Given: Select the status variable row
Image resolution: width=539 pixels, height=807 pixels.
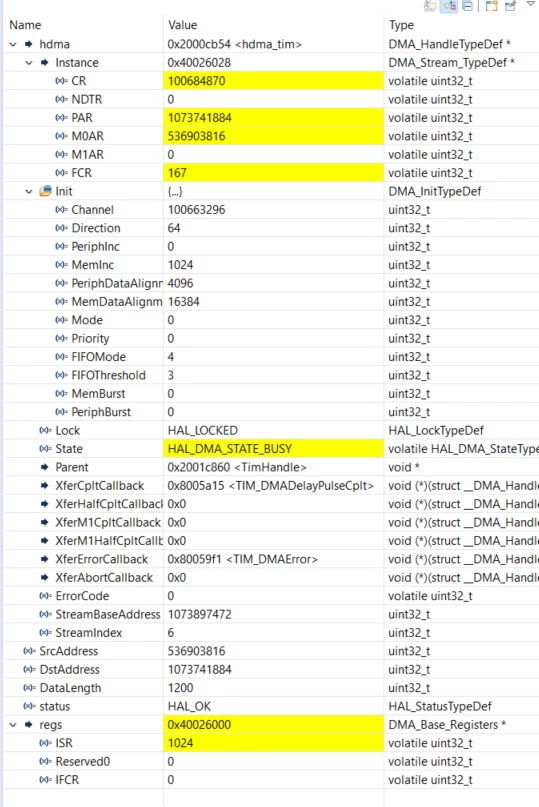Looking at the screenshot, I should 271,706.
